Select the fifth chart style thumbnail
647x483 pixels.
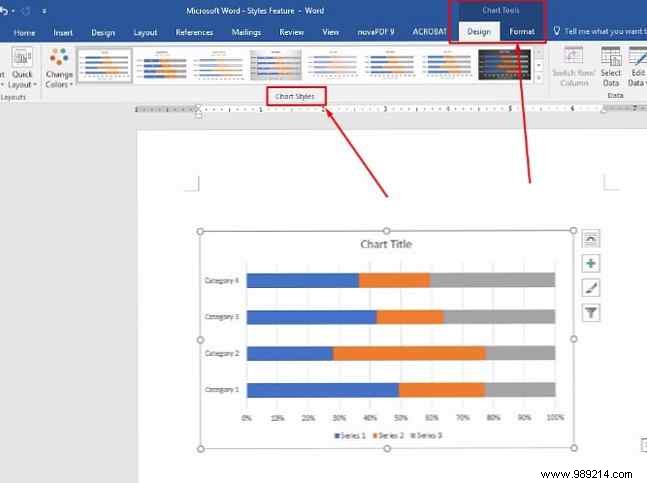pyautogui.click(x=333, y=65)
